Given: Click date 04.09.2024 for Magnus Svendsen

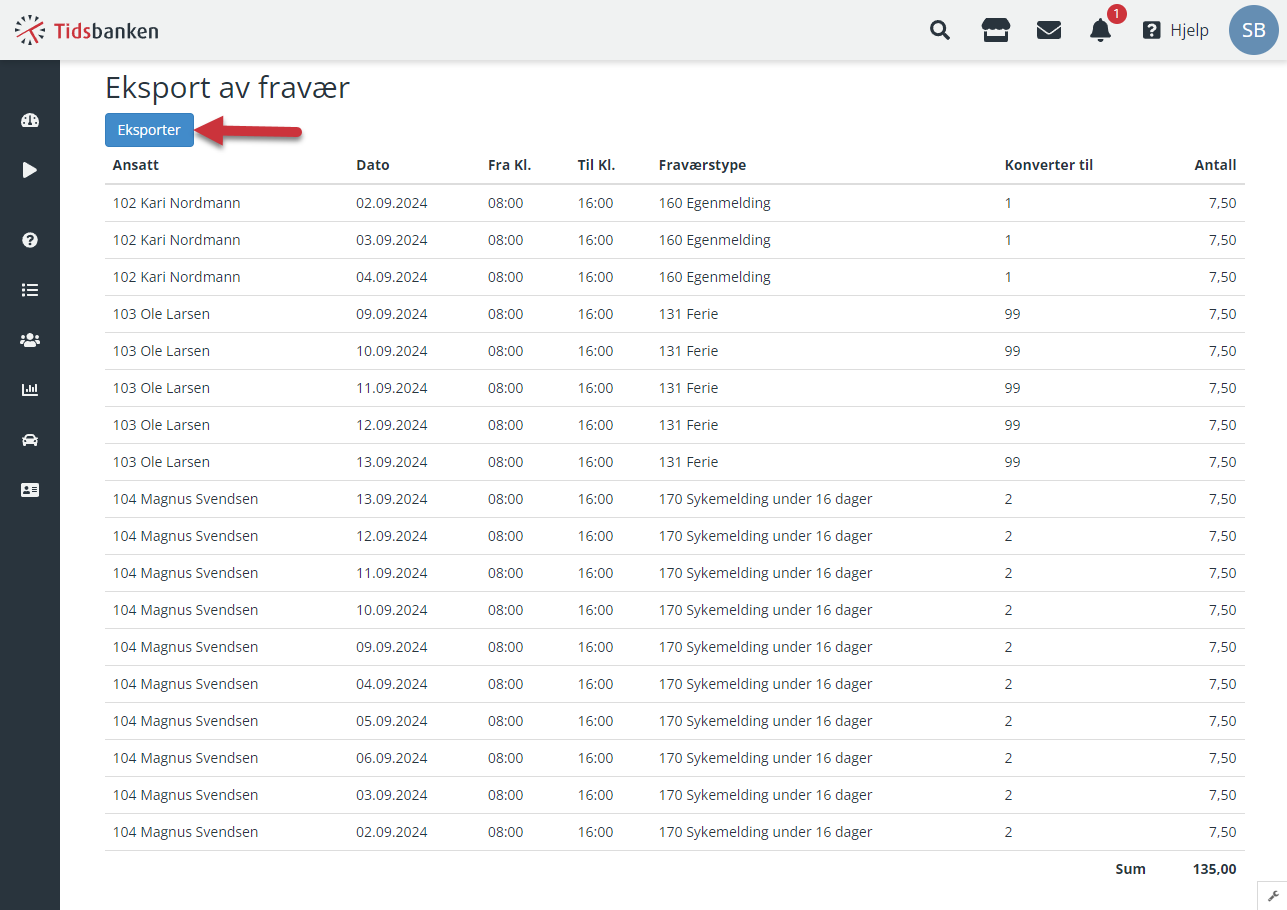Looking at the screenshot, I should [392, 684].
